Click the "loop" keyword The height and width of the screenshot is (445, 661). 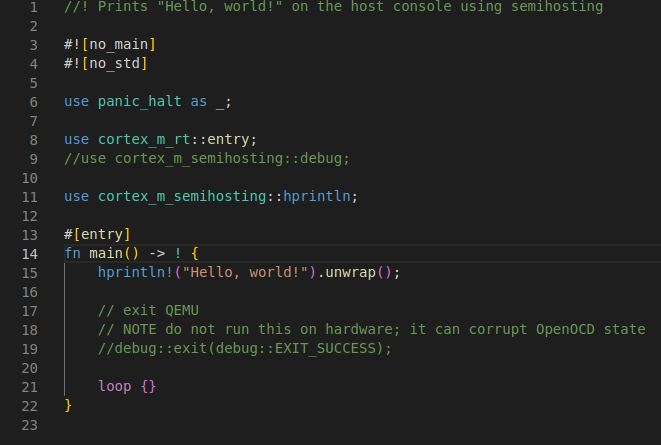click(x=114, y=386)
